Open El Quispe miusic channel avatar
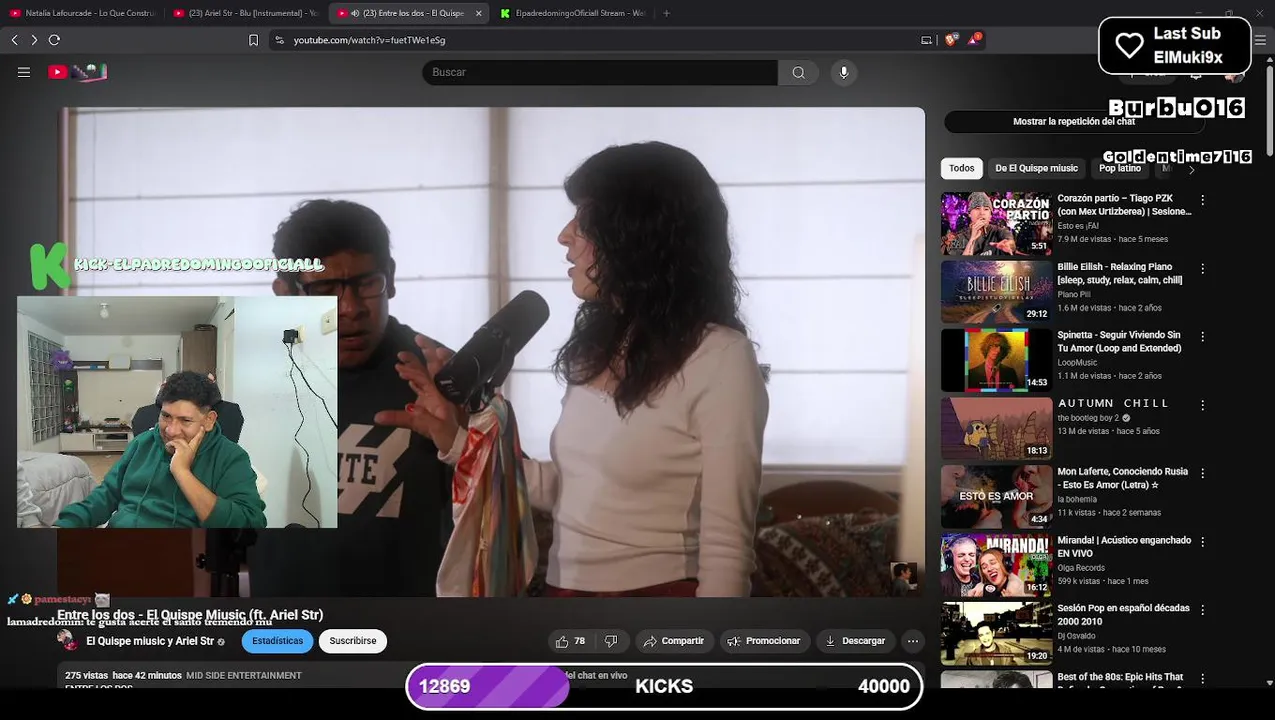 coord(67,641)
